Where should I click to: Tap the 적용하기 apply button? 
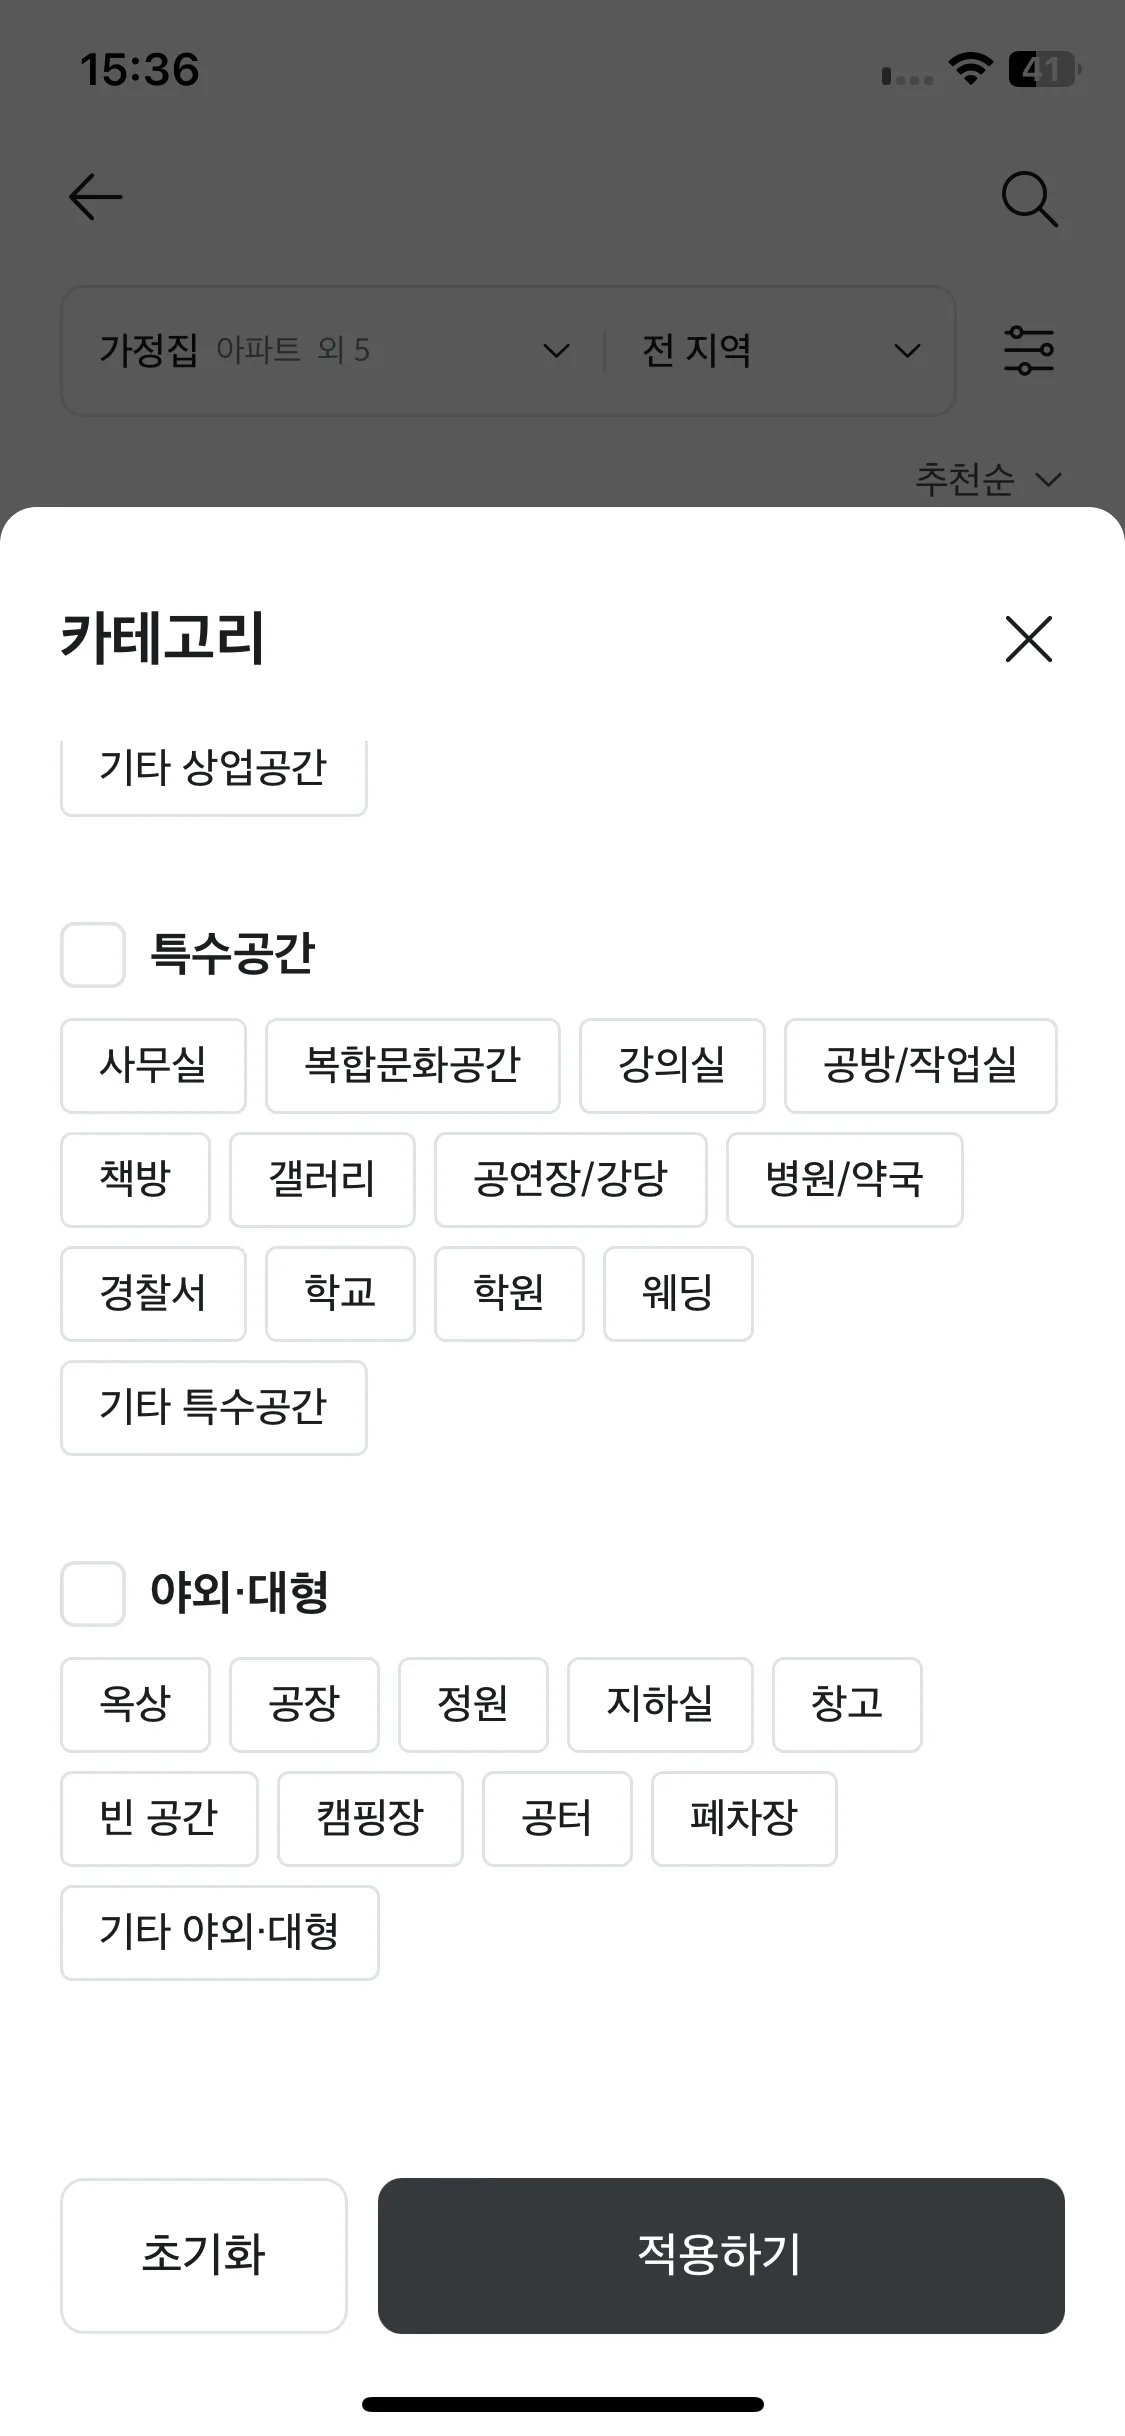(x=721, y=2256)
